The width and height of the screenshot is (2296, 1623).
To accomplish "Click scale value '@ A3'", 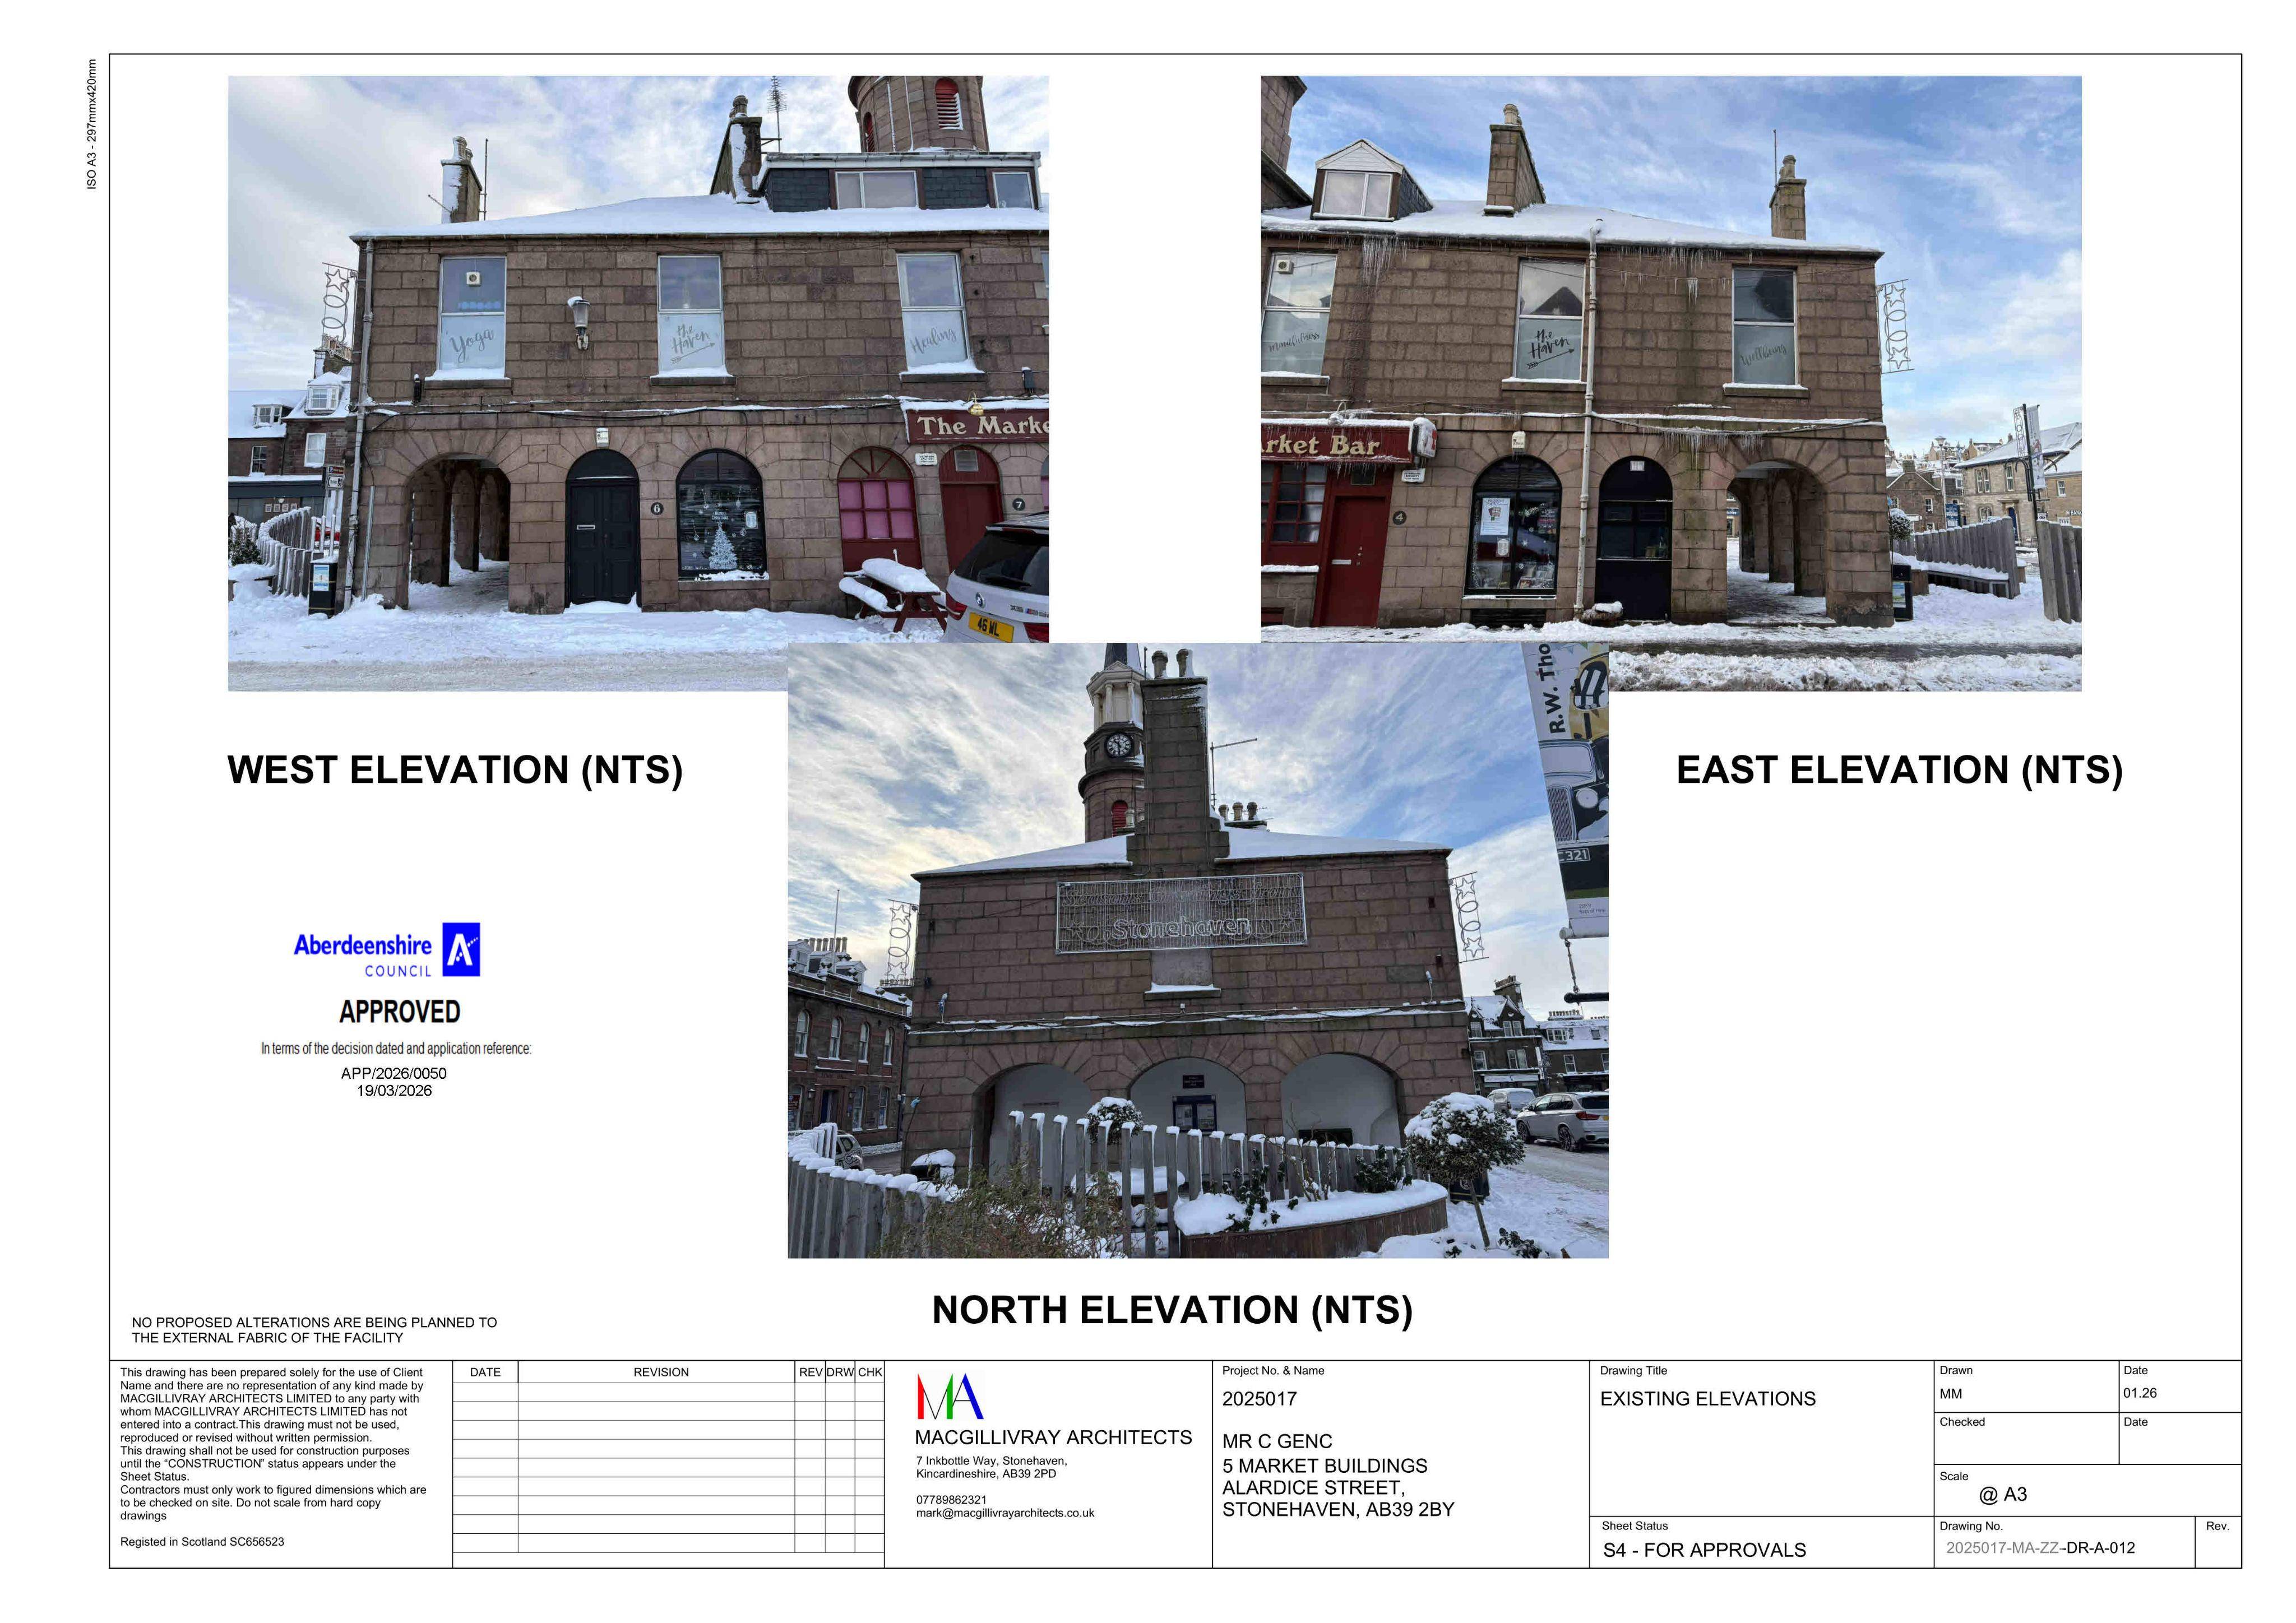I will click(x=2003, y=1495).
